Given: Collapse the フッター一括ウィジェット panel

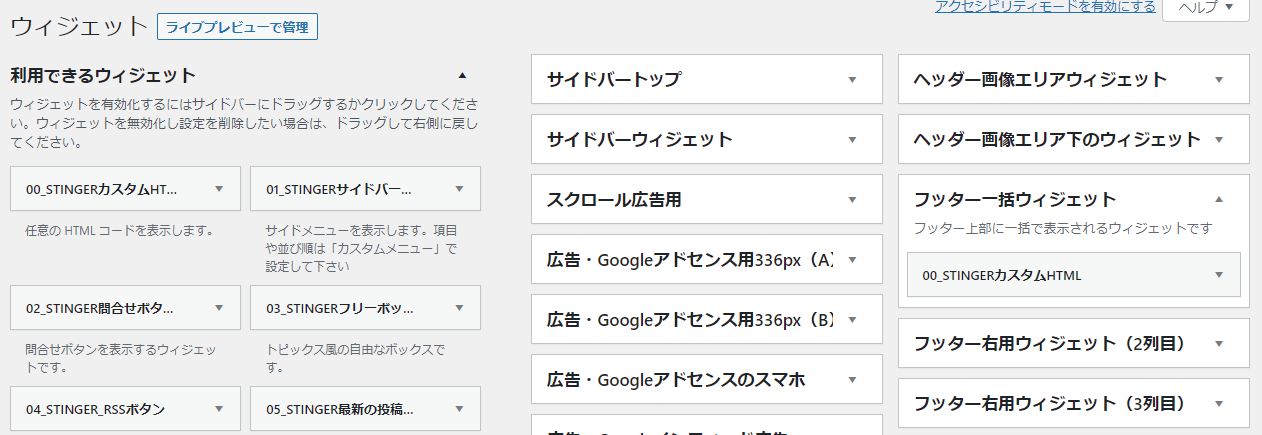Looking at the screenshot, I should 1218,199.
